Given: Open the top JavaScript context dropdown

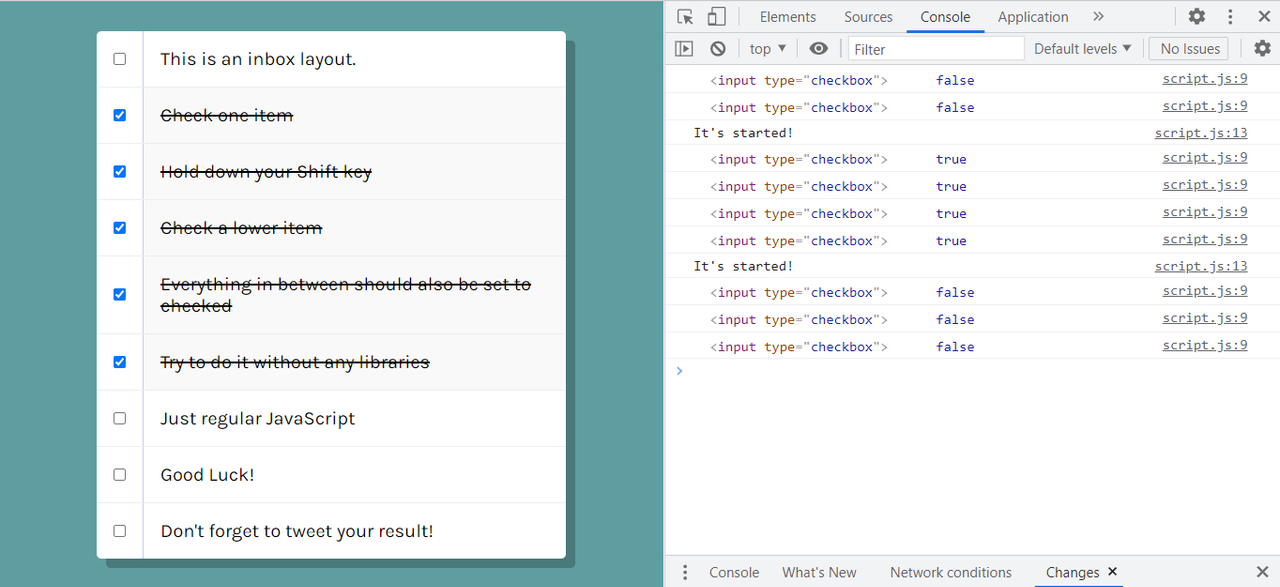Looking at the screenshot, I should coord(768,48).
